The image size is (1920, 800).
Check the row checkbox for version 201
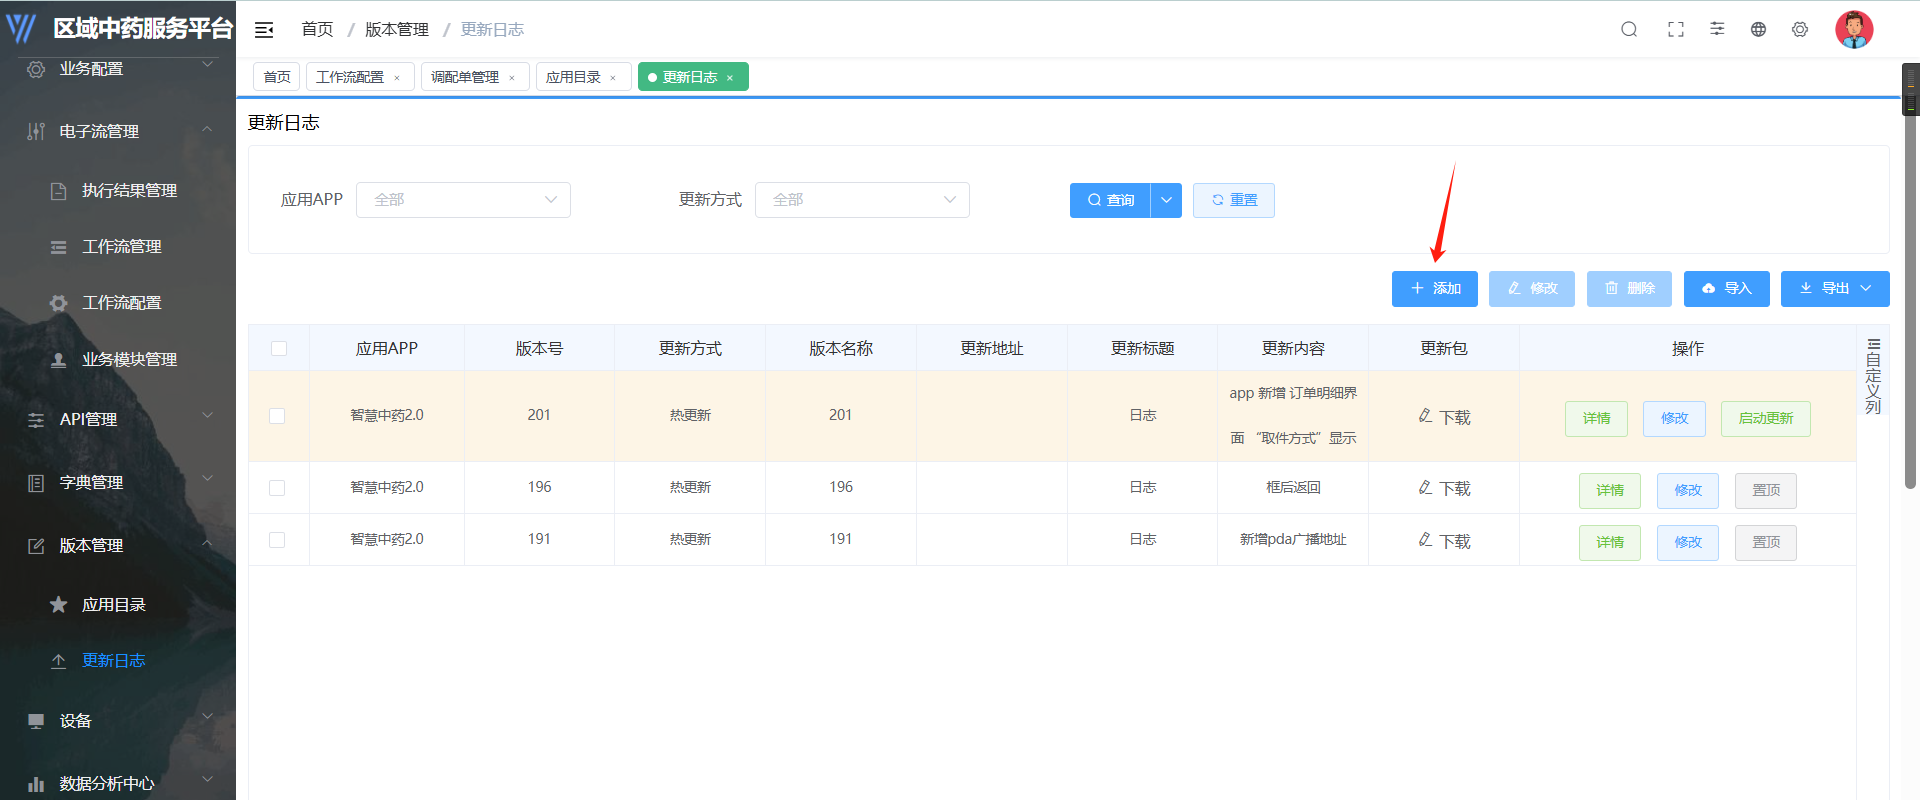coord(277,416)
